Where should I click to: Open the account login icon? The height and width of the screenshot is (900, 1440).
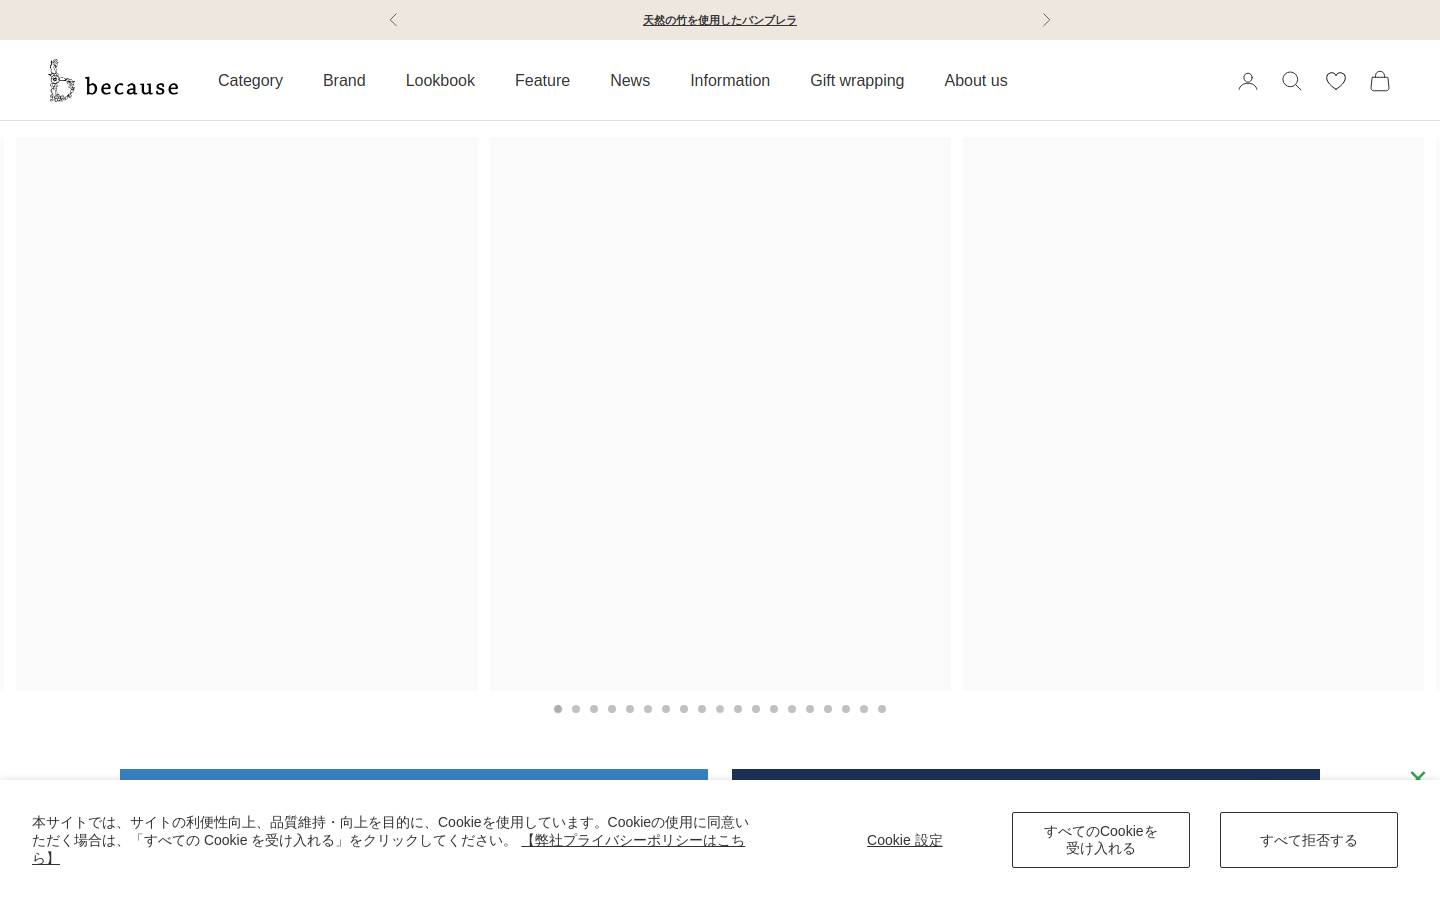(1248, 81)
